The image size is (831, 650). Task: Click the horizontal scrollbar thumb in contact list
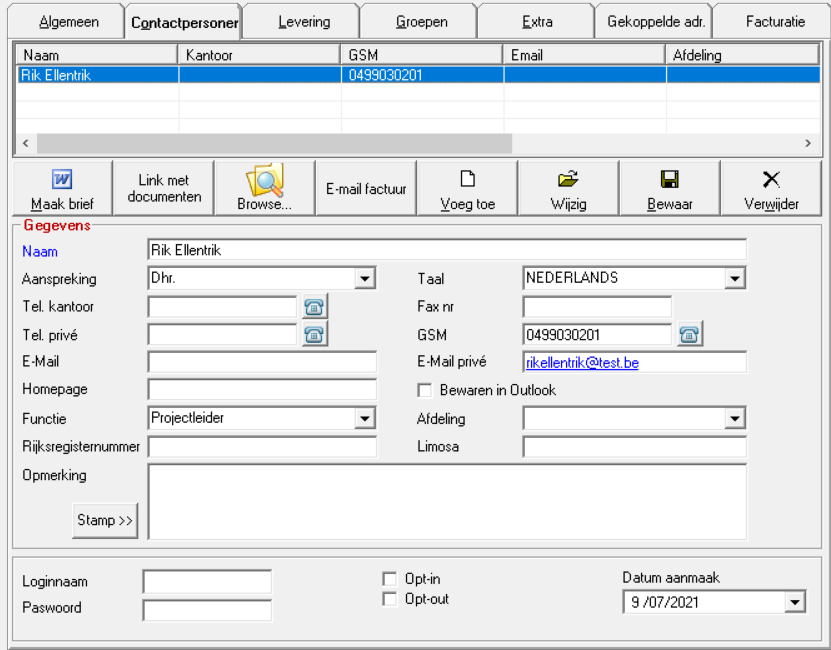coord(274,143)
